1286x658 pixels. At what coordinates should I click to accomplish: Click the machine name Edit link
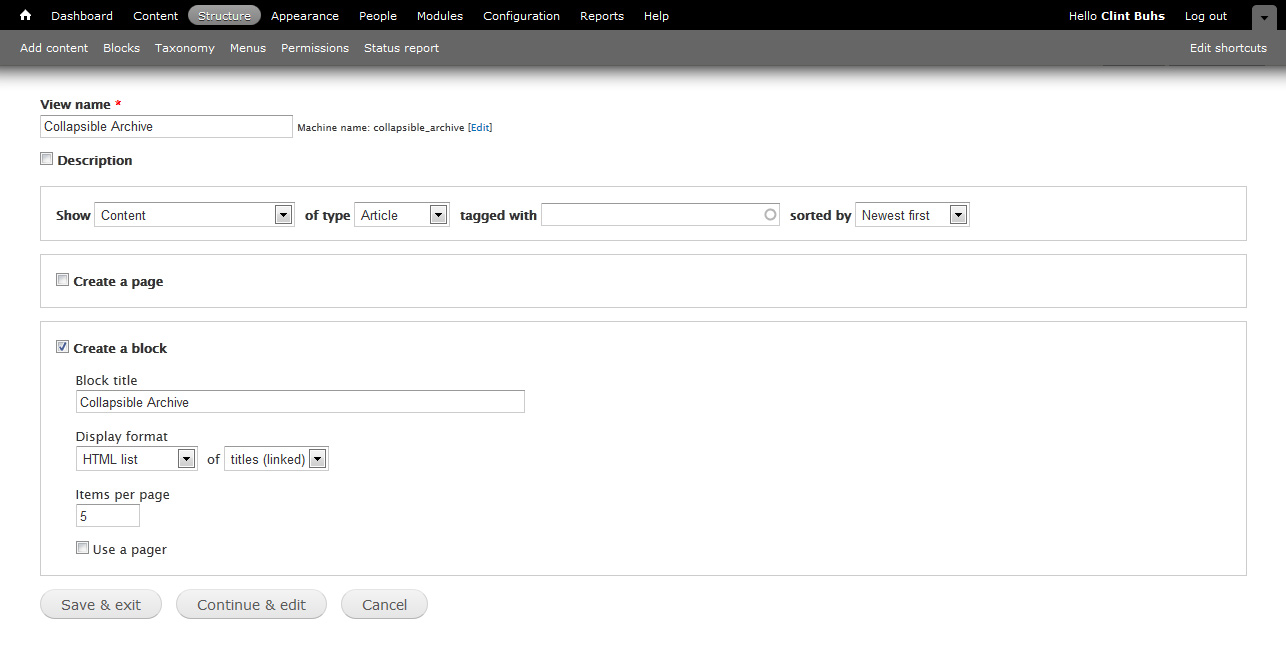(480, 128)
